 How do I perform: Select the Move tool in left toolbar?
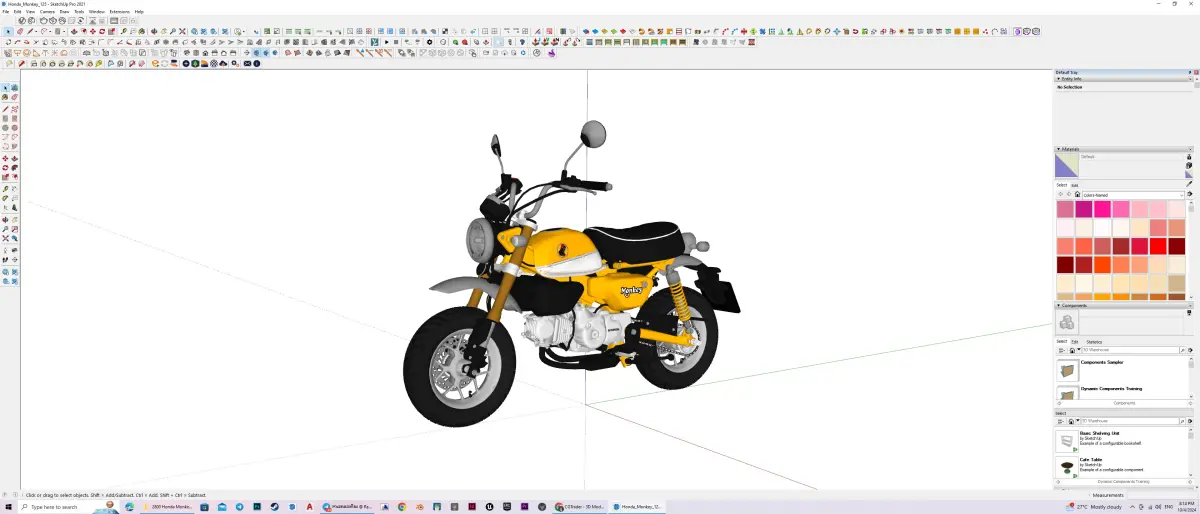[5, 157]
